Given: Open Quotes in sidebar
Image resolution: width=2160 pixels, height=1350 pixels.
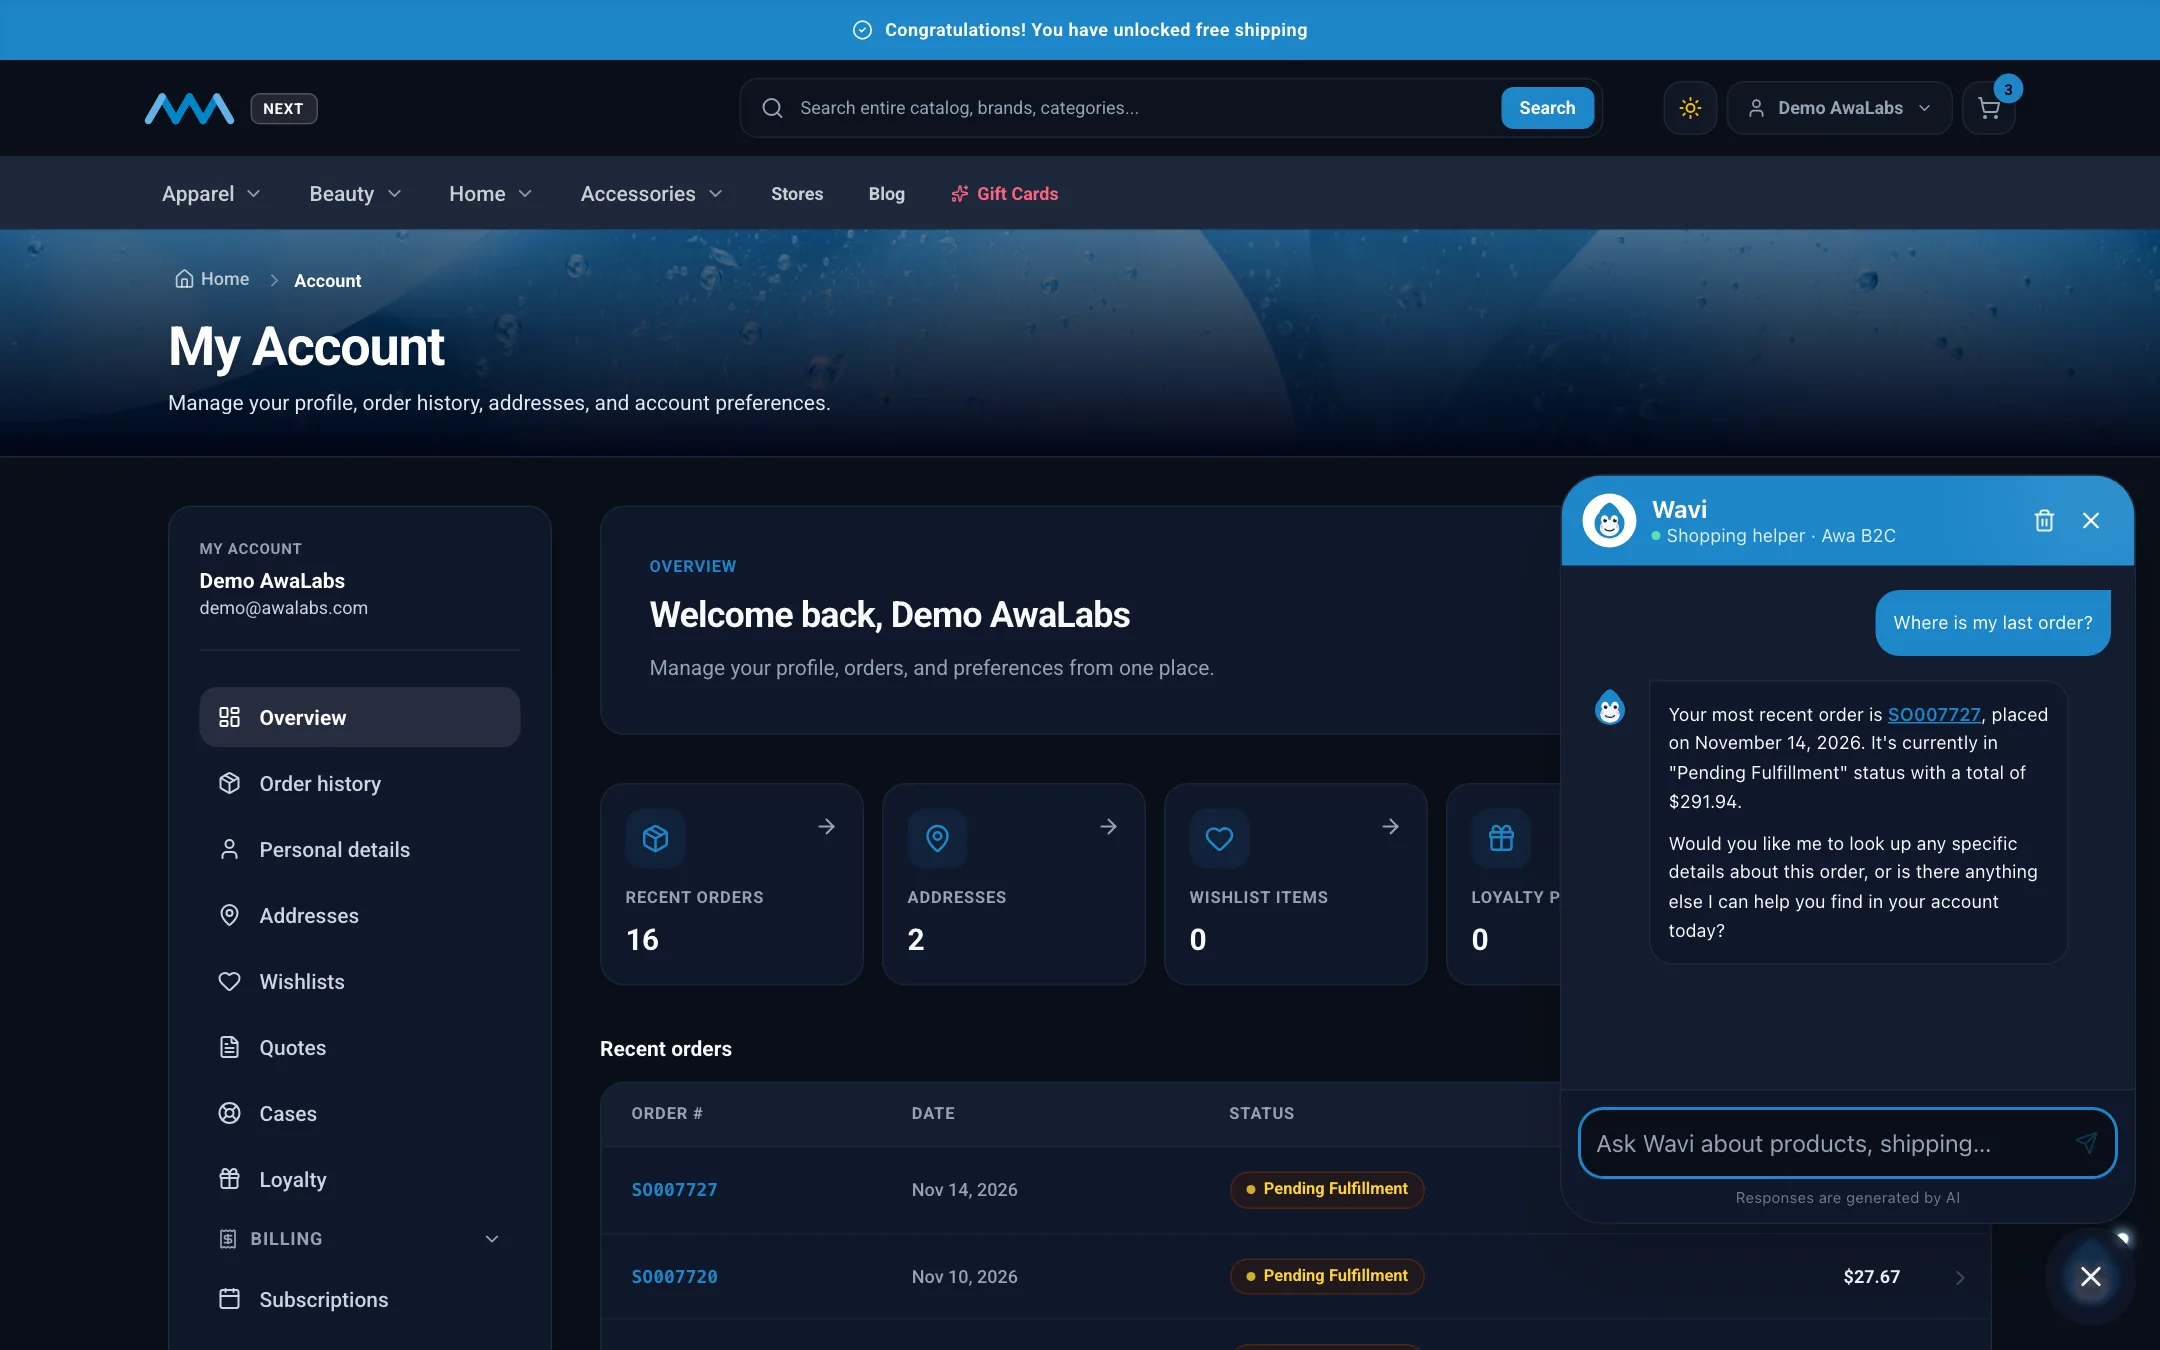Looking at the screenshot, I should coord(360,1047).
